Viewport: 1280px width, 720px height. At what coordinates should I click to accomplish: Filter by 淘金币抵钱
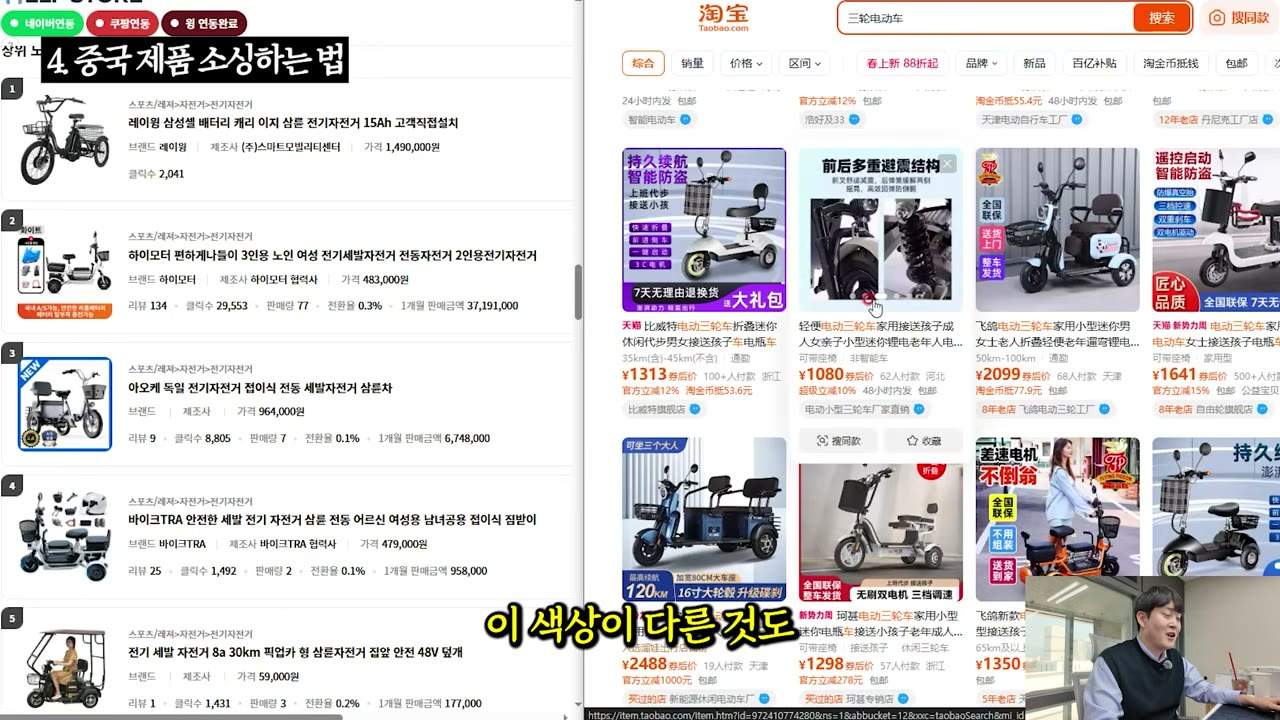(1170, 63)
